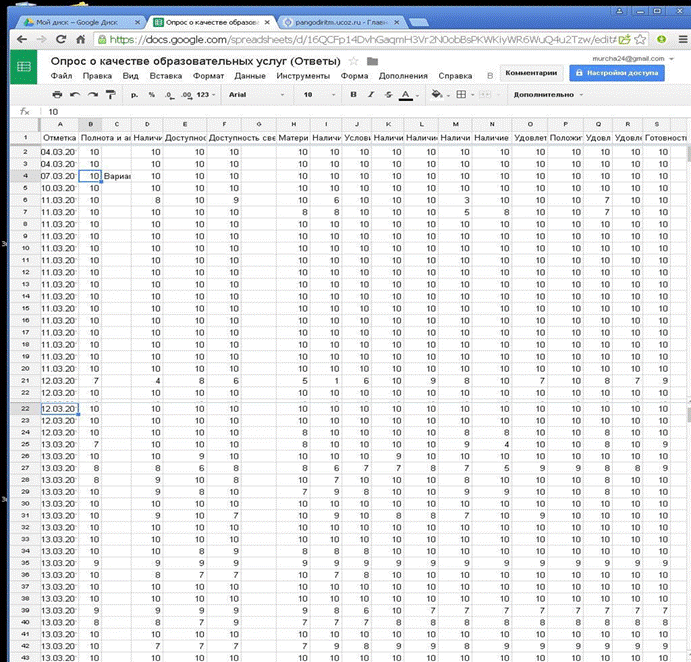This screenshot has width=691, height=662.
Task: Toggle italic formatting
Action: coord(371,94)
